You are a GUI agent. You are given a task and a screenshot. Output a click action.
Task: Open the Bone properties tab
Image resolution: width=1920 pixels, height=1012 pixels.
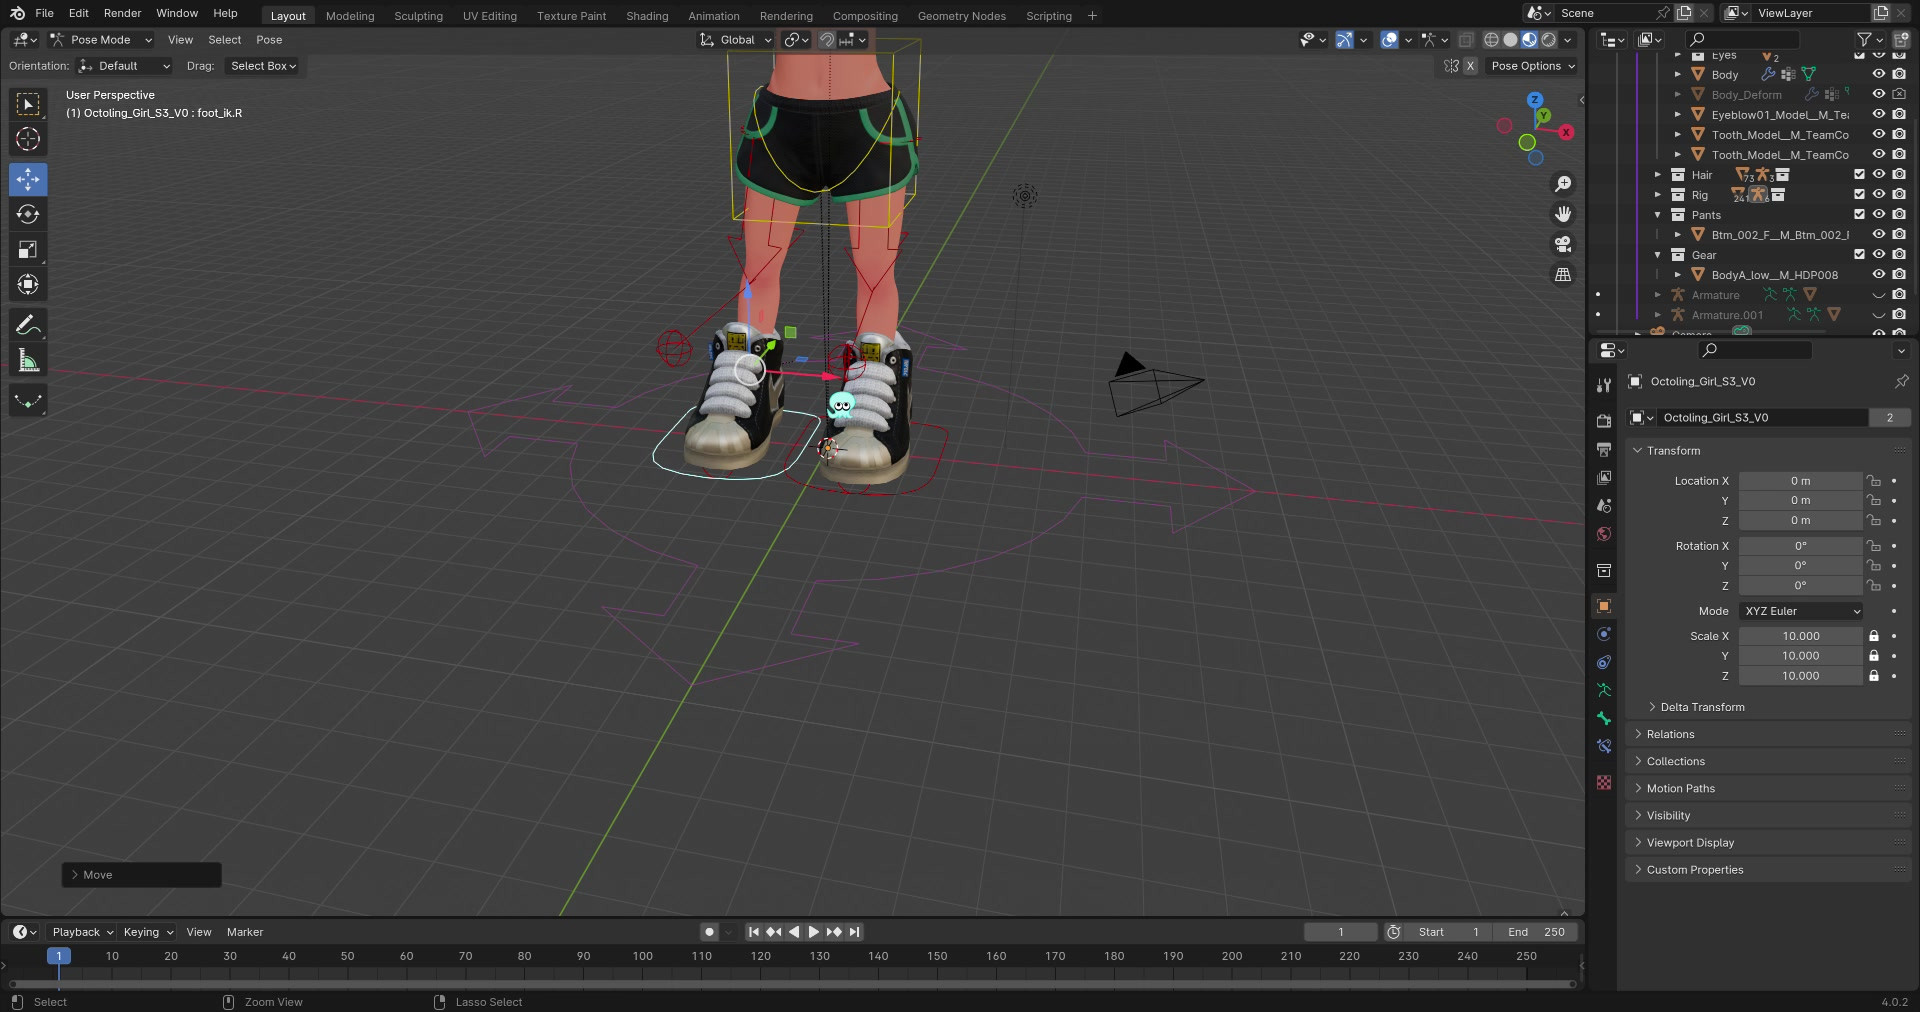pyautogui.click(x=1604, y=718)
